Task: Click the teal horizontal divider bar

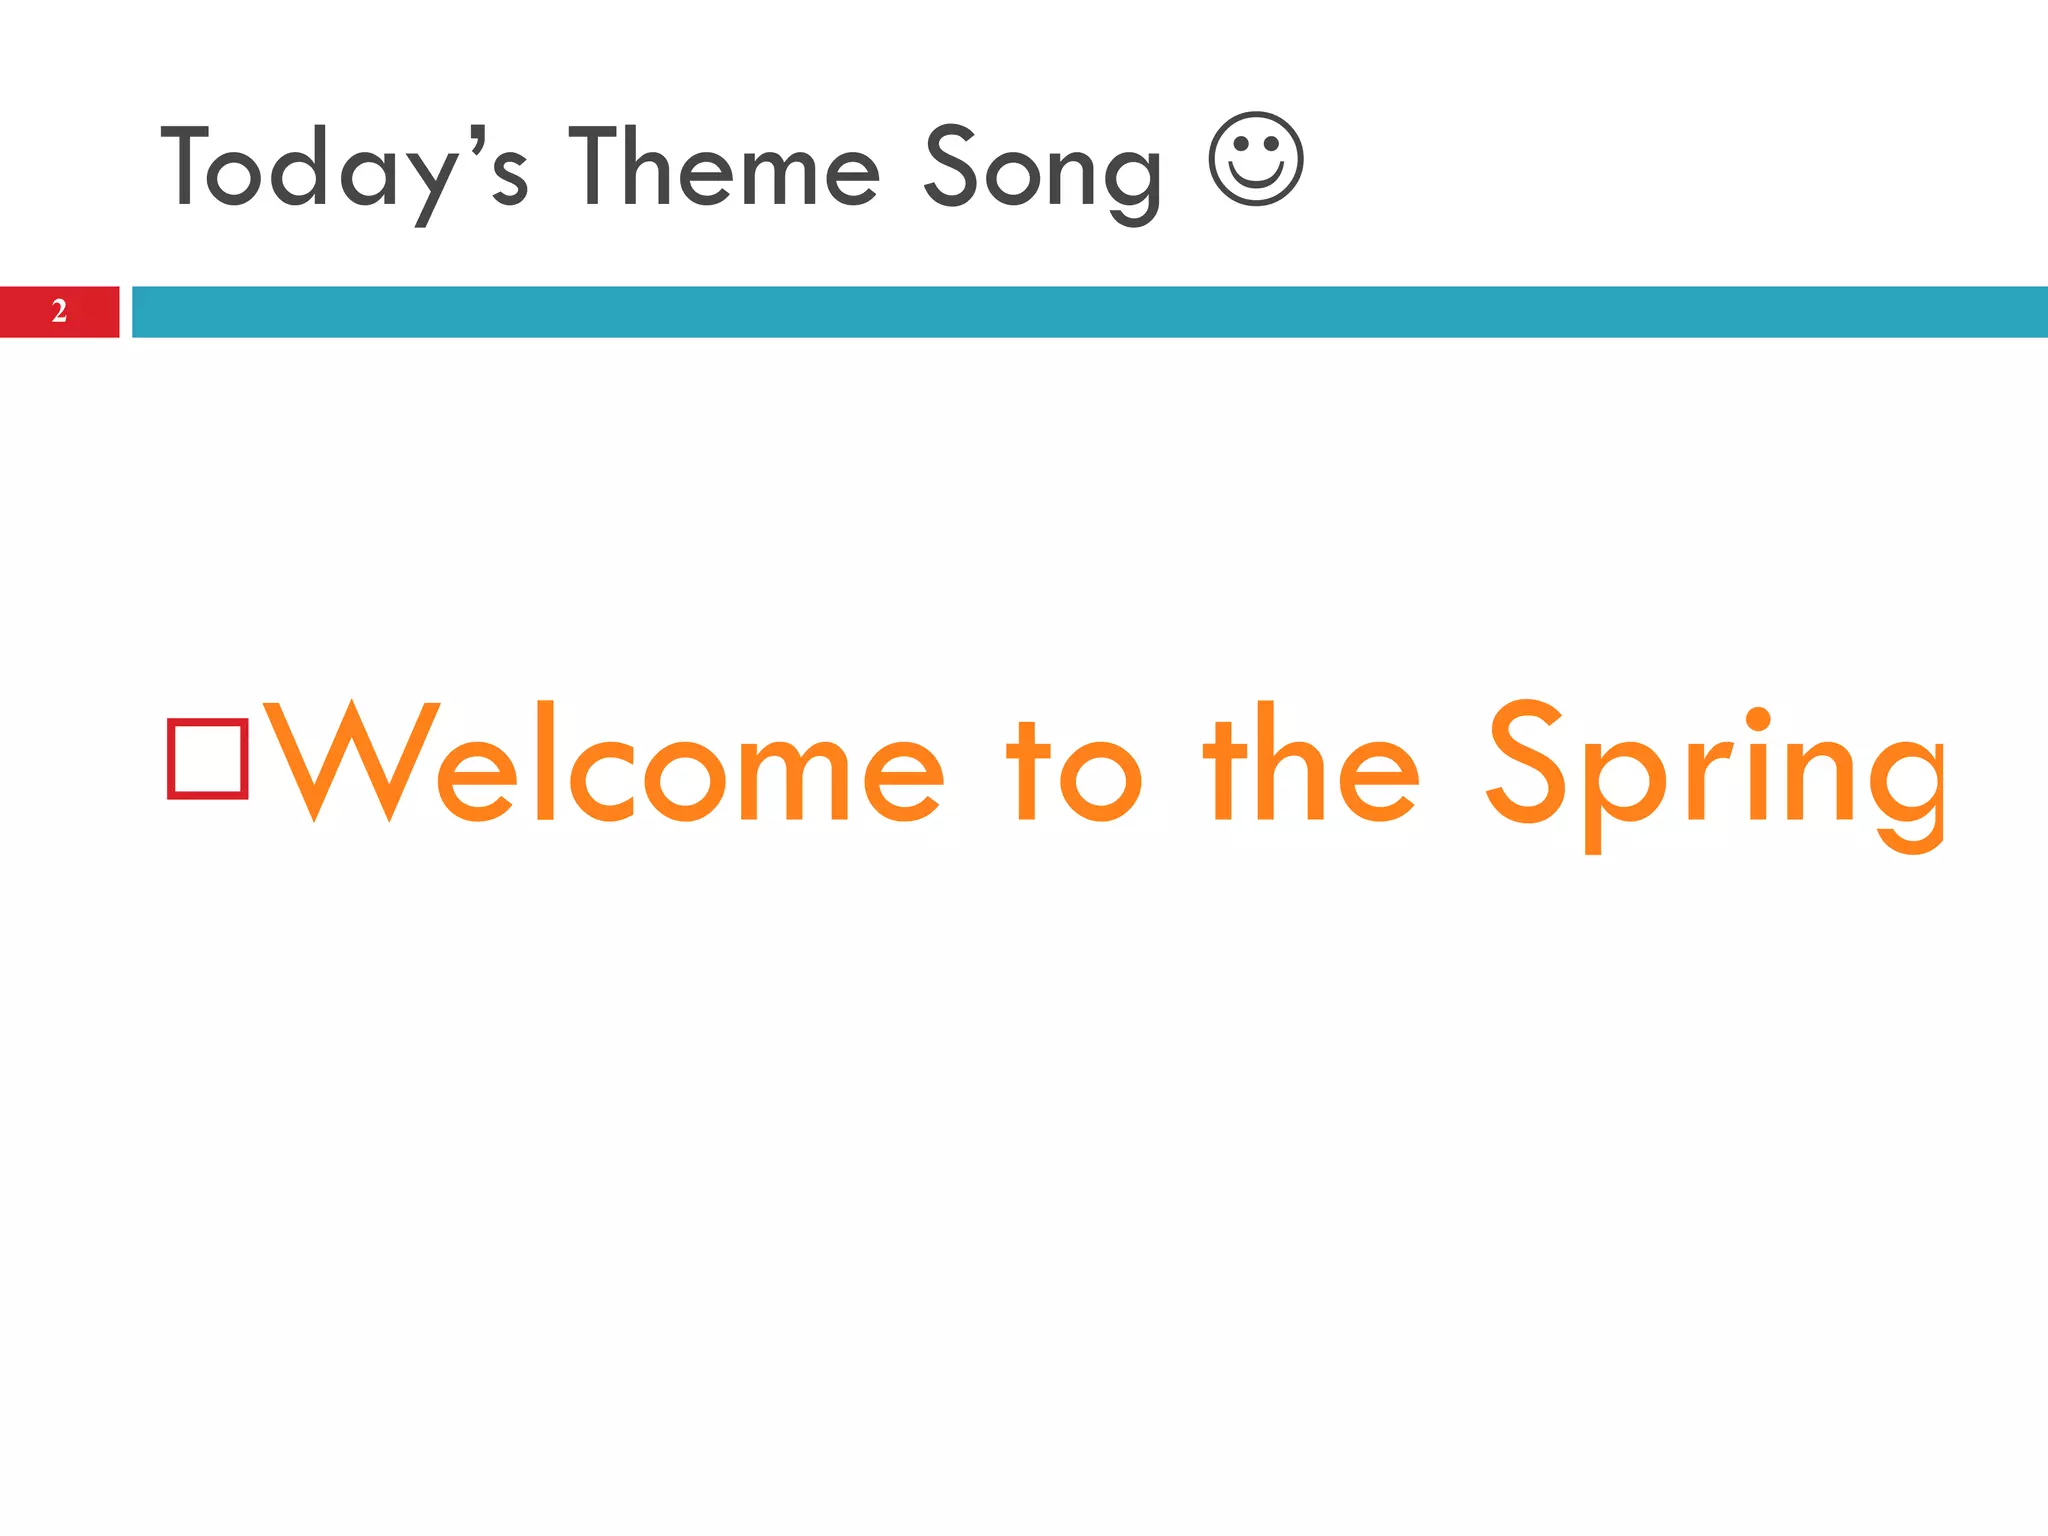Action: pos(1090,312)
